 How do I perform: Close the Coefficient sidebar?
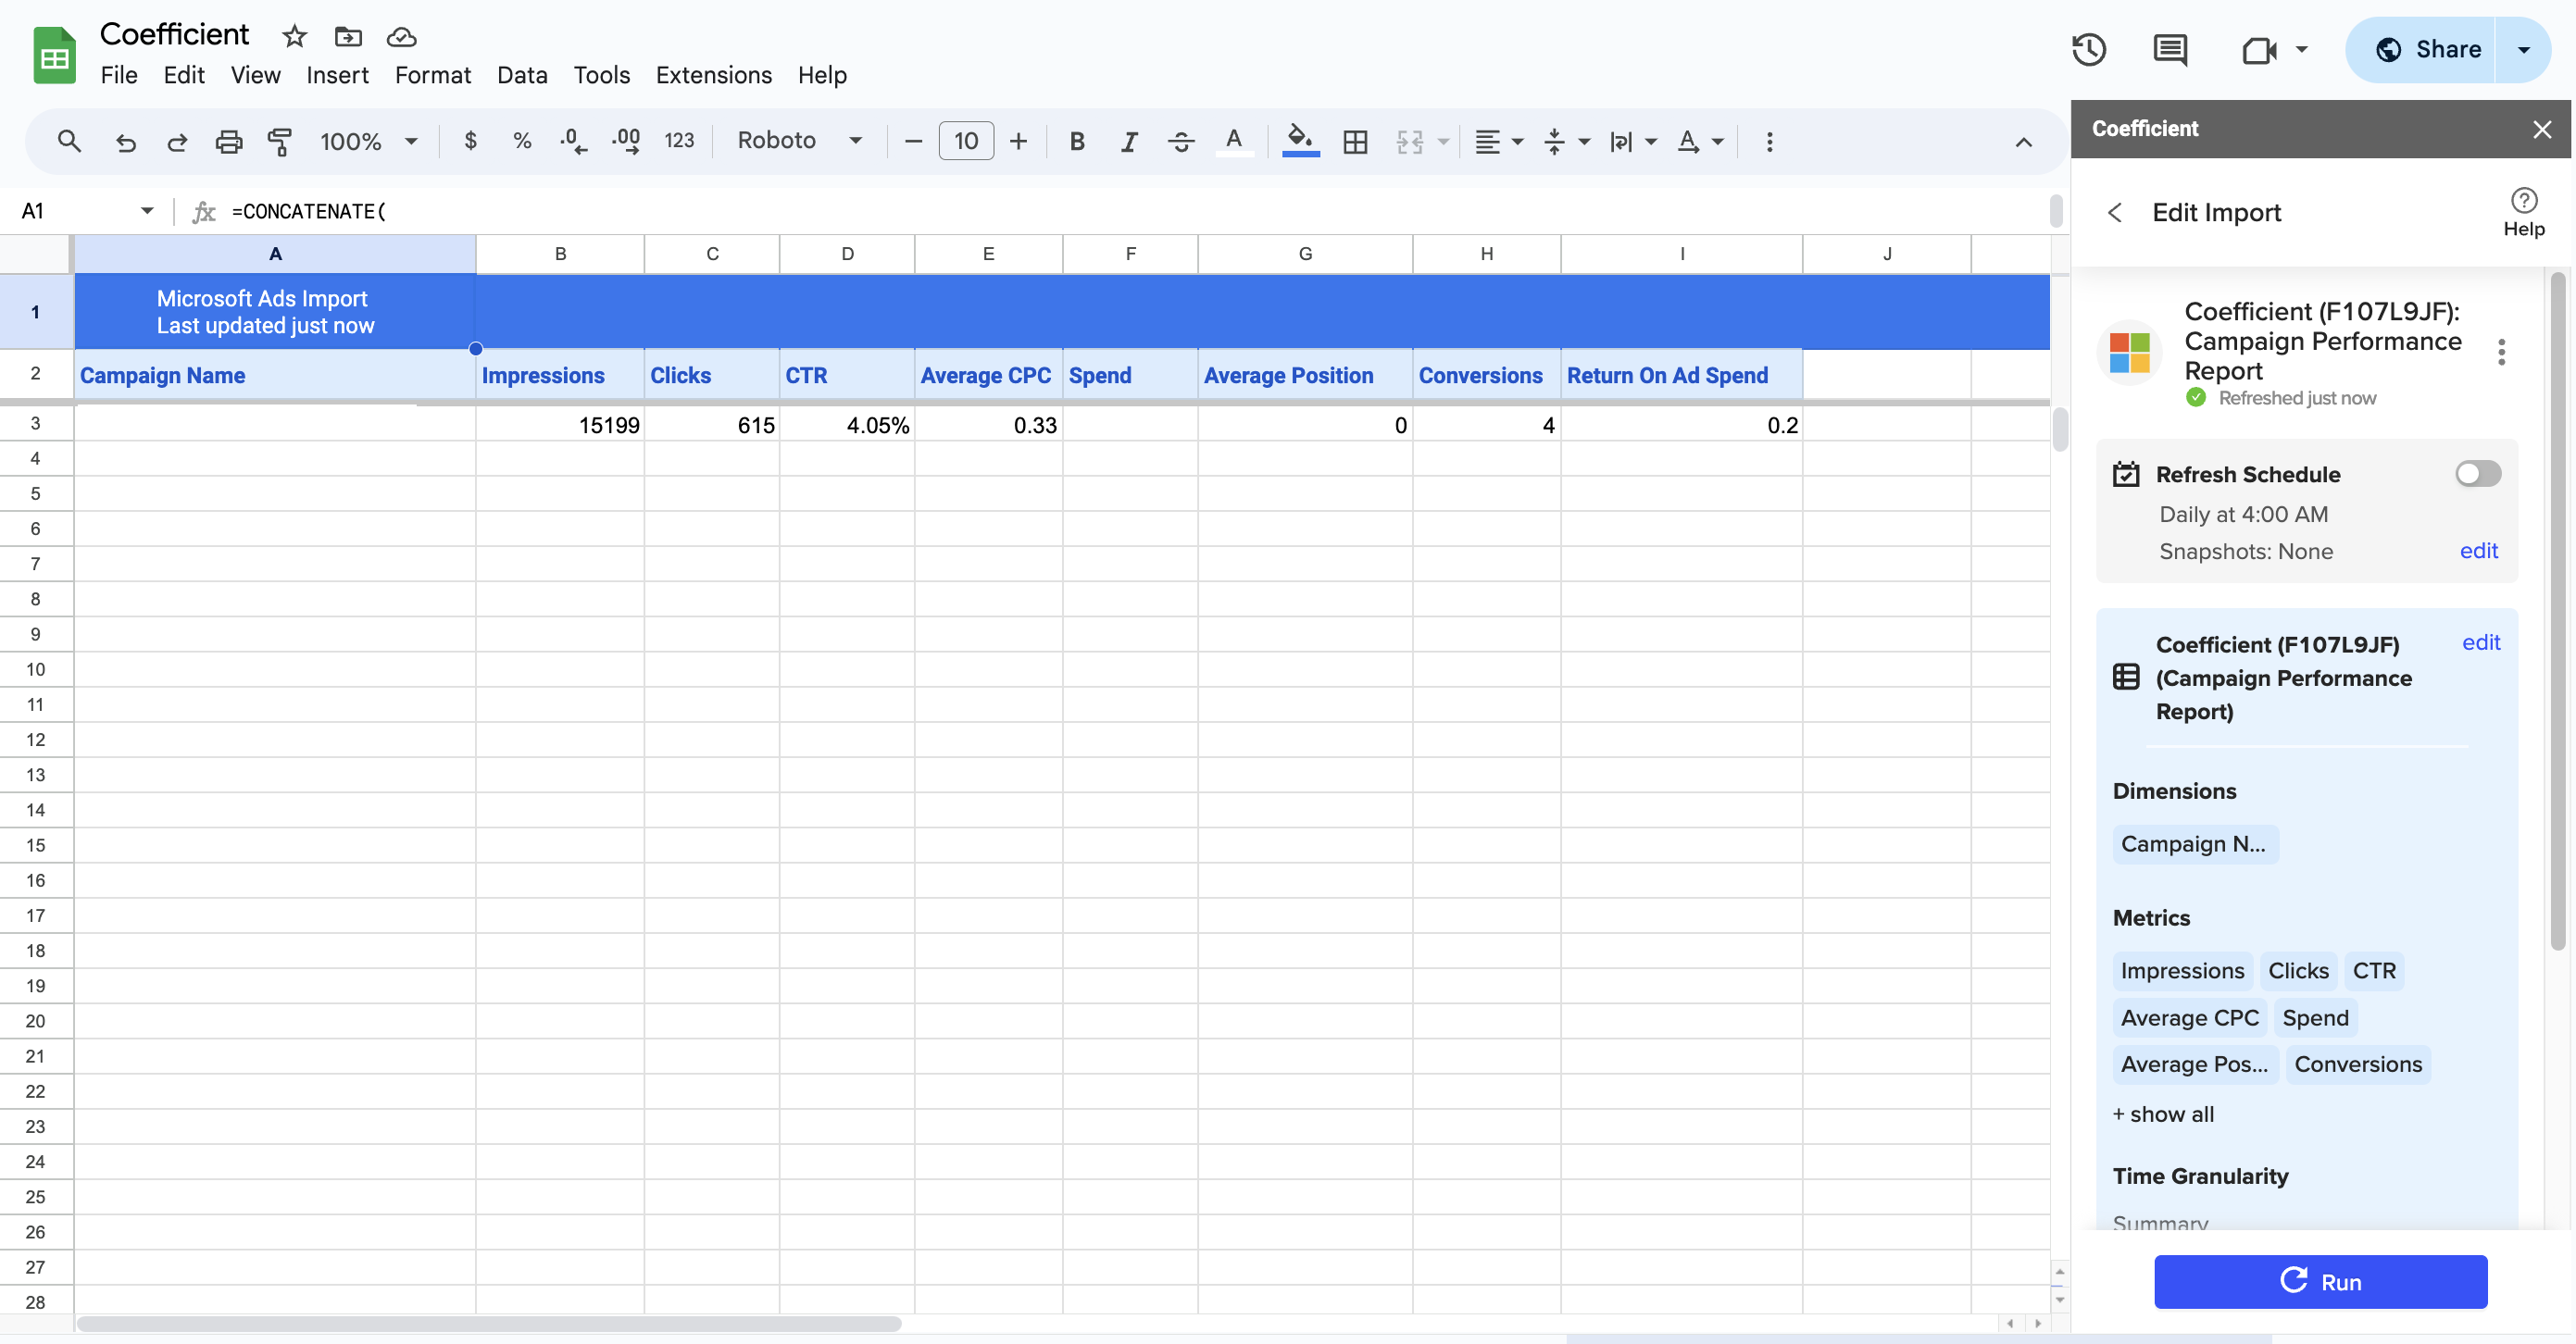pyautogui.click(x=2541, y=129)
